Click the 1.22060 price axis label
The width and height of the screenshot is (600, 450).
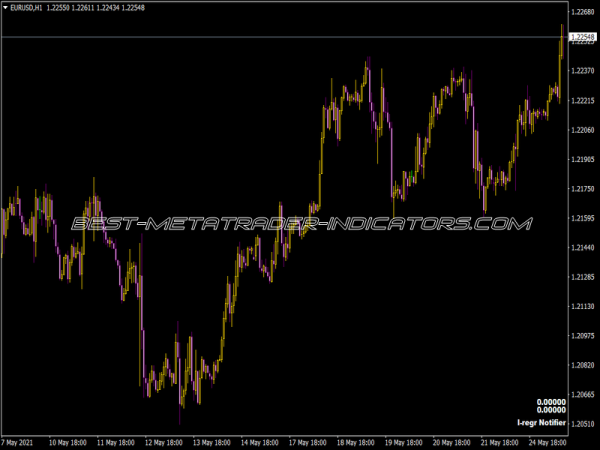pos(582,130)
